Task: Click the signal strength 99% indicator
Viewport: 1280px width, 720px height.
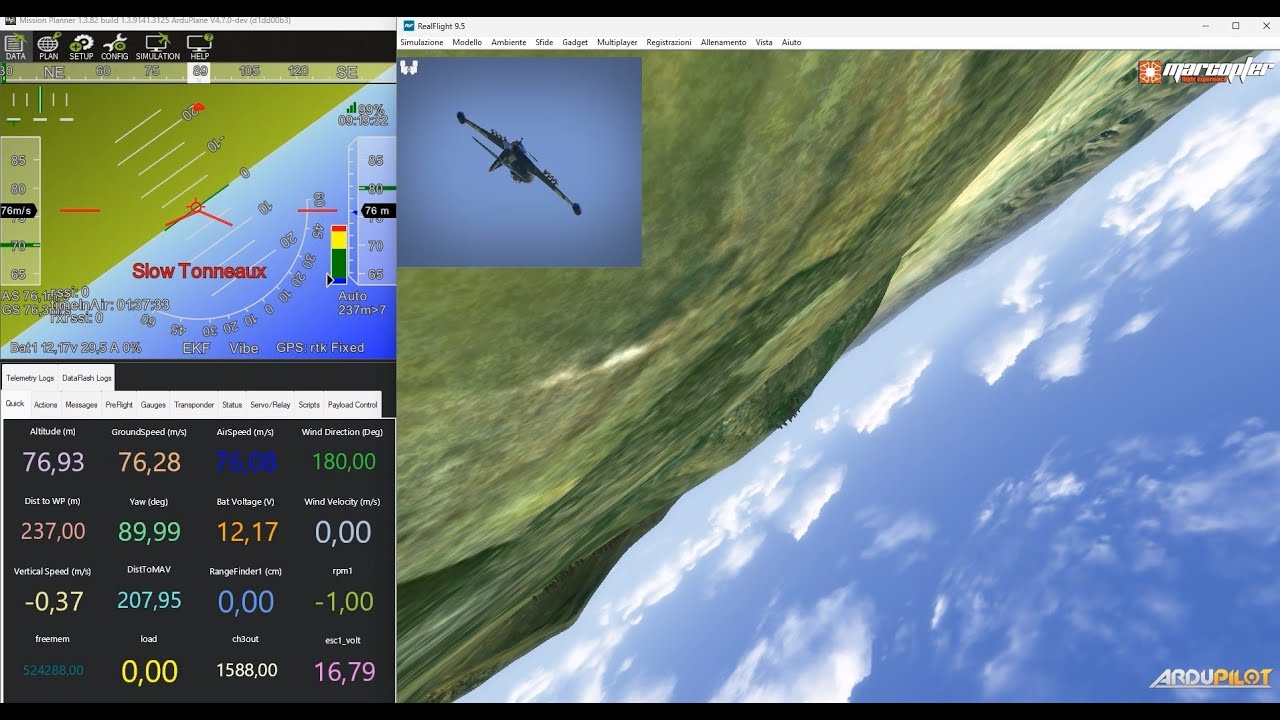Action: coord(365,109)
